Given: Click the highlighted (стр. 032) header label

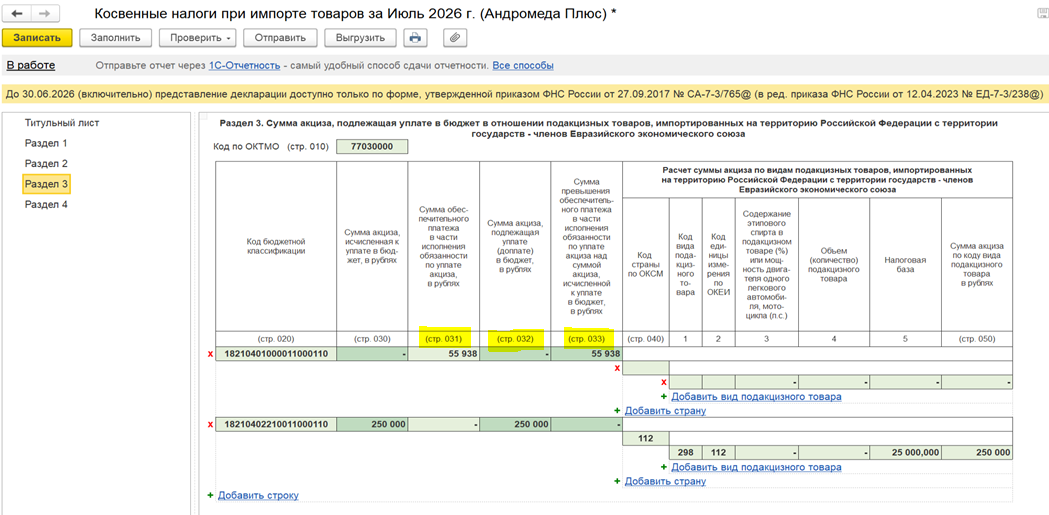Looking at the screenshot, I should [515, 339].
